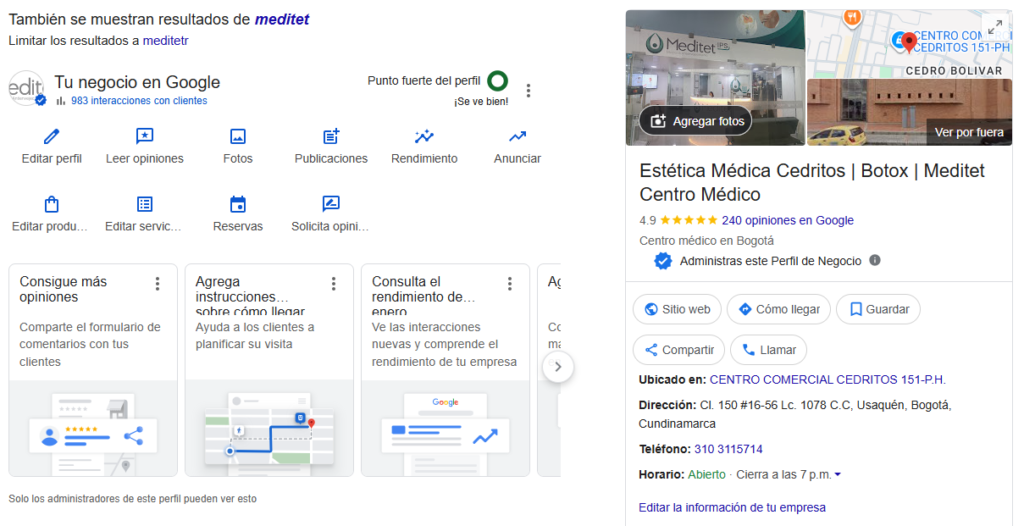Open the Fotos image icon
Viewport: 1024px width, 526px height.
click(238, 137)
